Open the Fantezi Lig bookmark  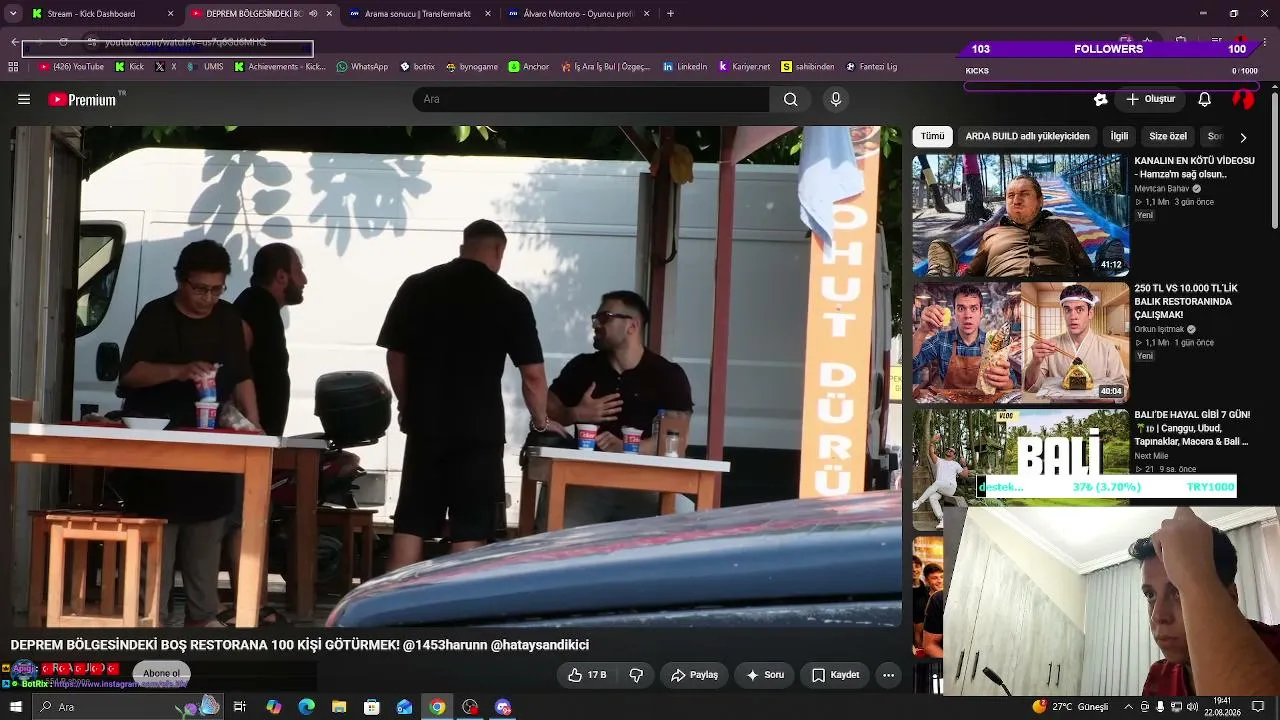[x=871, y=67]
